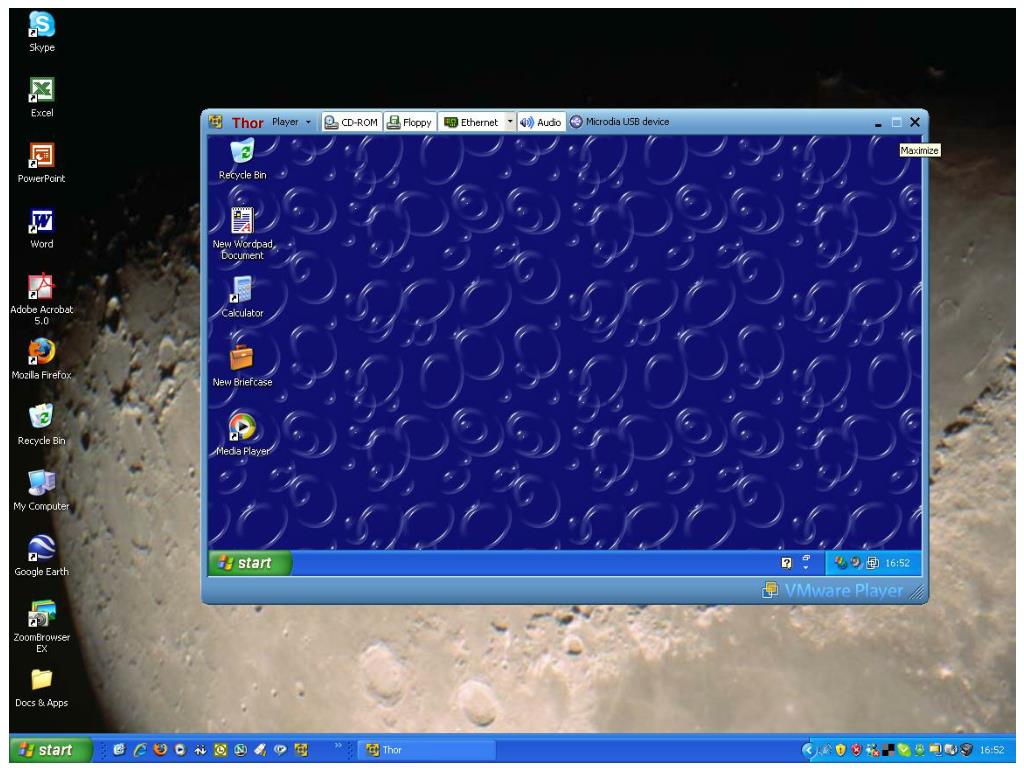Click the red shield alert tray icon
This screenshot has height=768, width=1024.
click(856, 750)
